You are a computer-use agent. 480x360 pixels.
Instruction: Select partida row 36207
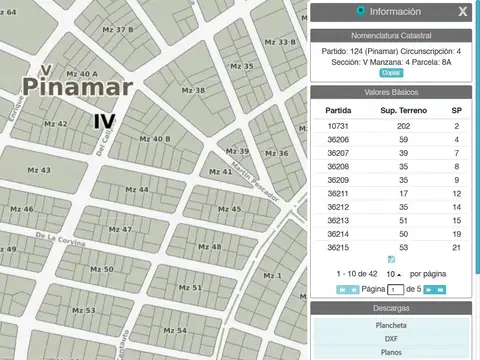tap(391, 153)
